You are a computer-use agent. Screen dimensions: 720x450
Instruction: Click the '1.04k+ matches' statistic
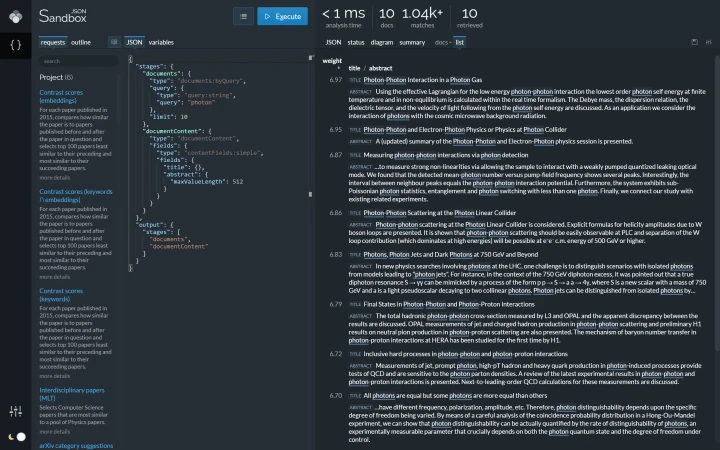pos(422,17)
